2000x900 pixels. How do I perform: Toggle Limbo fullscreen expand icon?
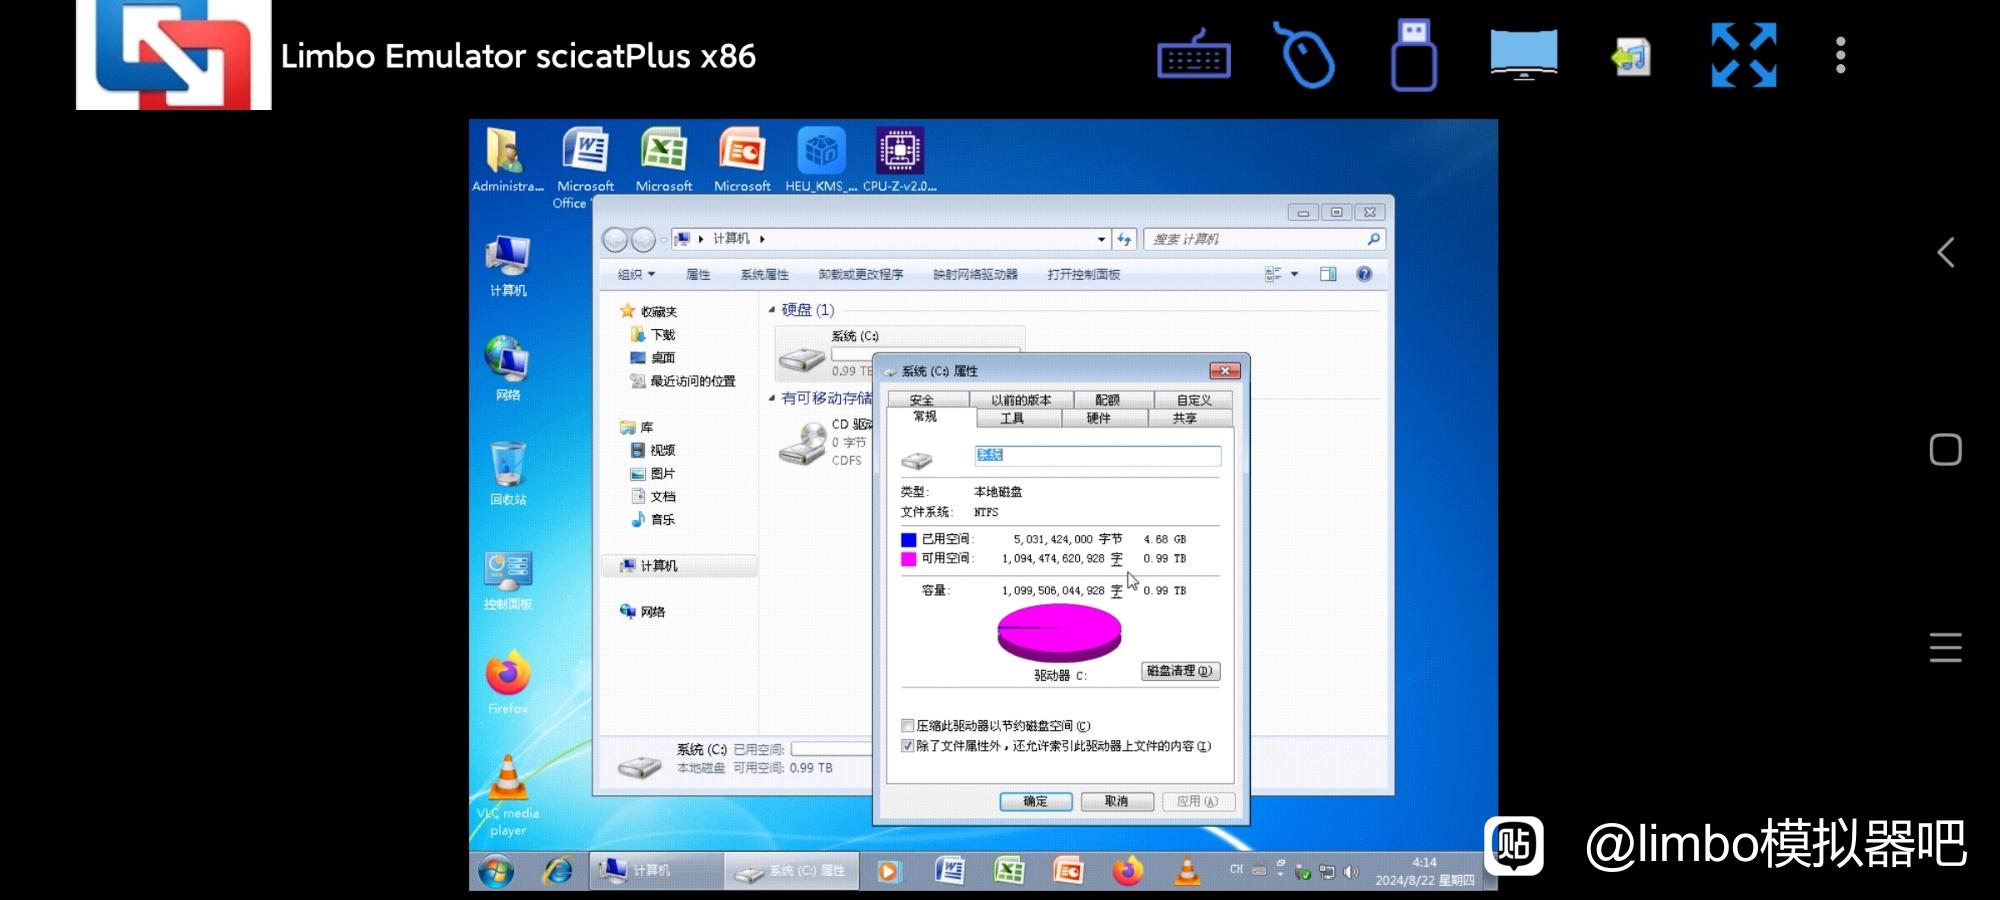click(x=1743, y=55)
